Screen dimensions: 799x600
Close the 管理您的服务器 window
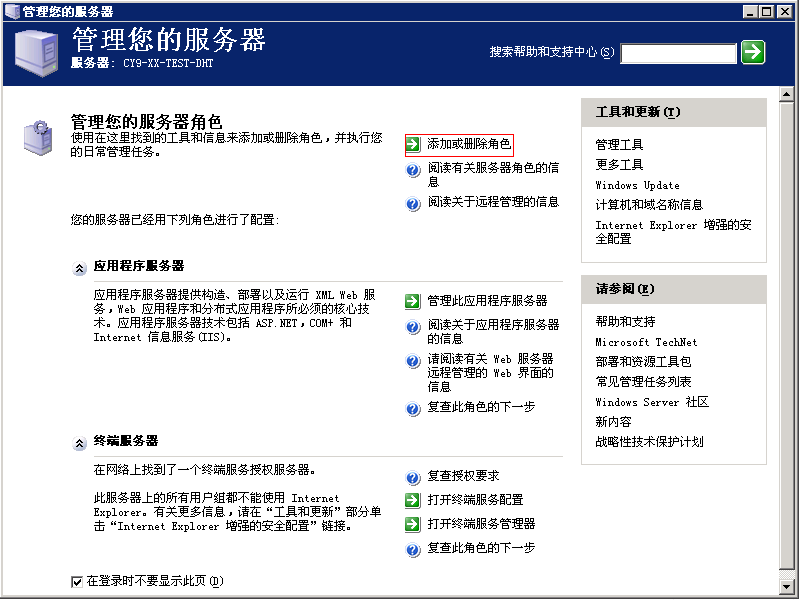tap(784, 12)
